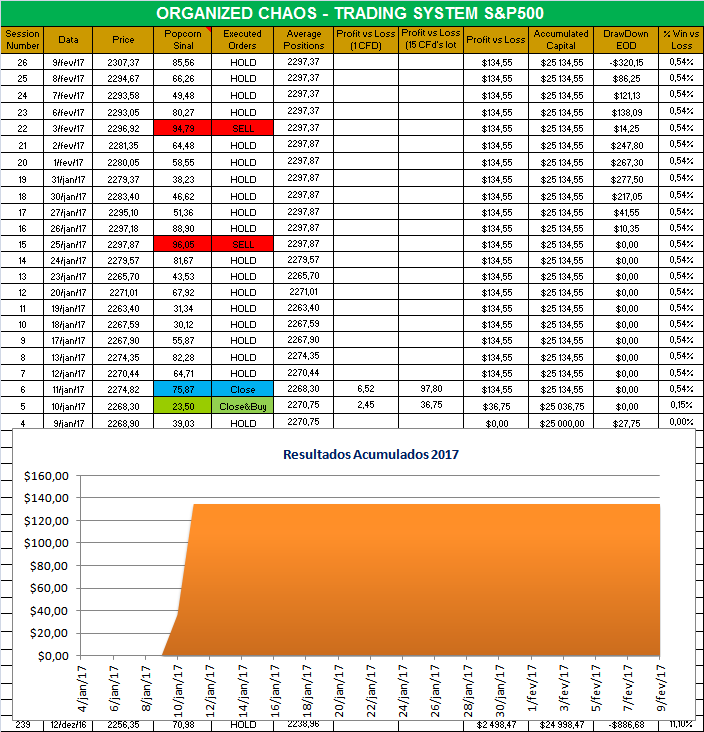Click the 9/fev/17 chart axis label
This screenshot has height=732, width=704.
(x=660, y=689)
